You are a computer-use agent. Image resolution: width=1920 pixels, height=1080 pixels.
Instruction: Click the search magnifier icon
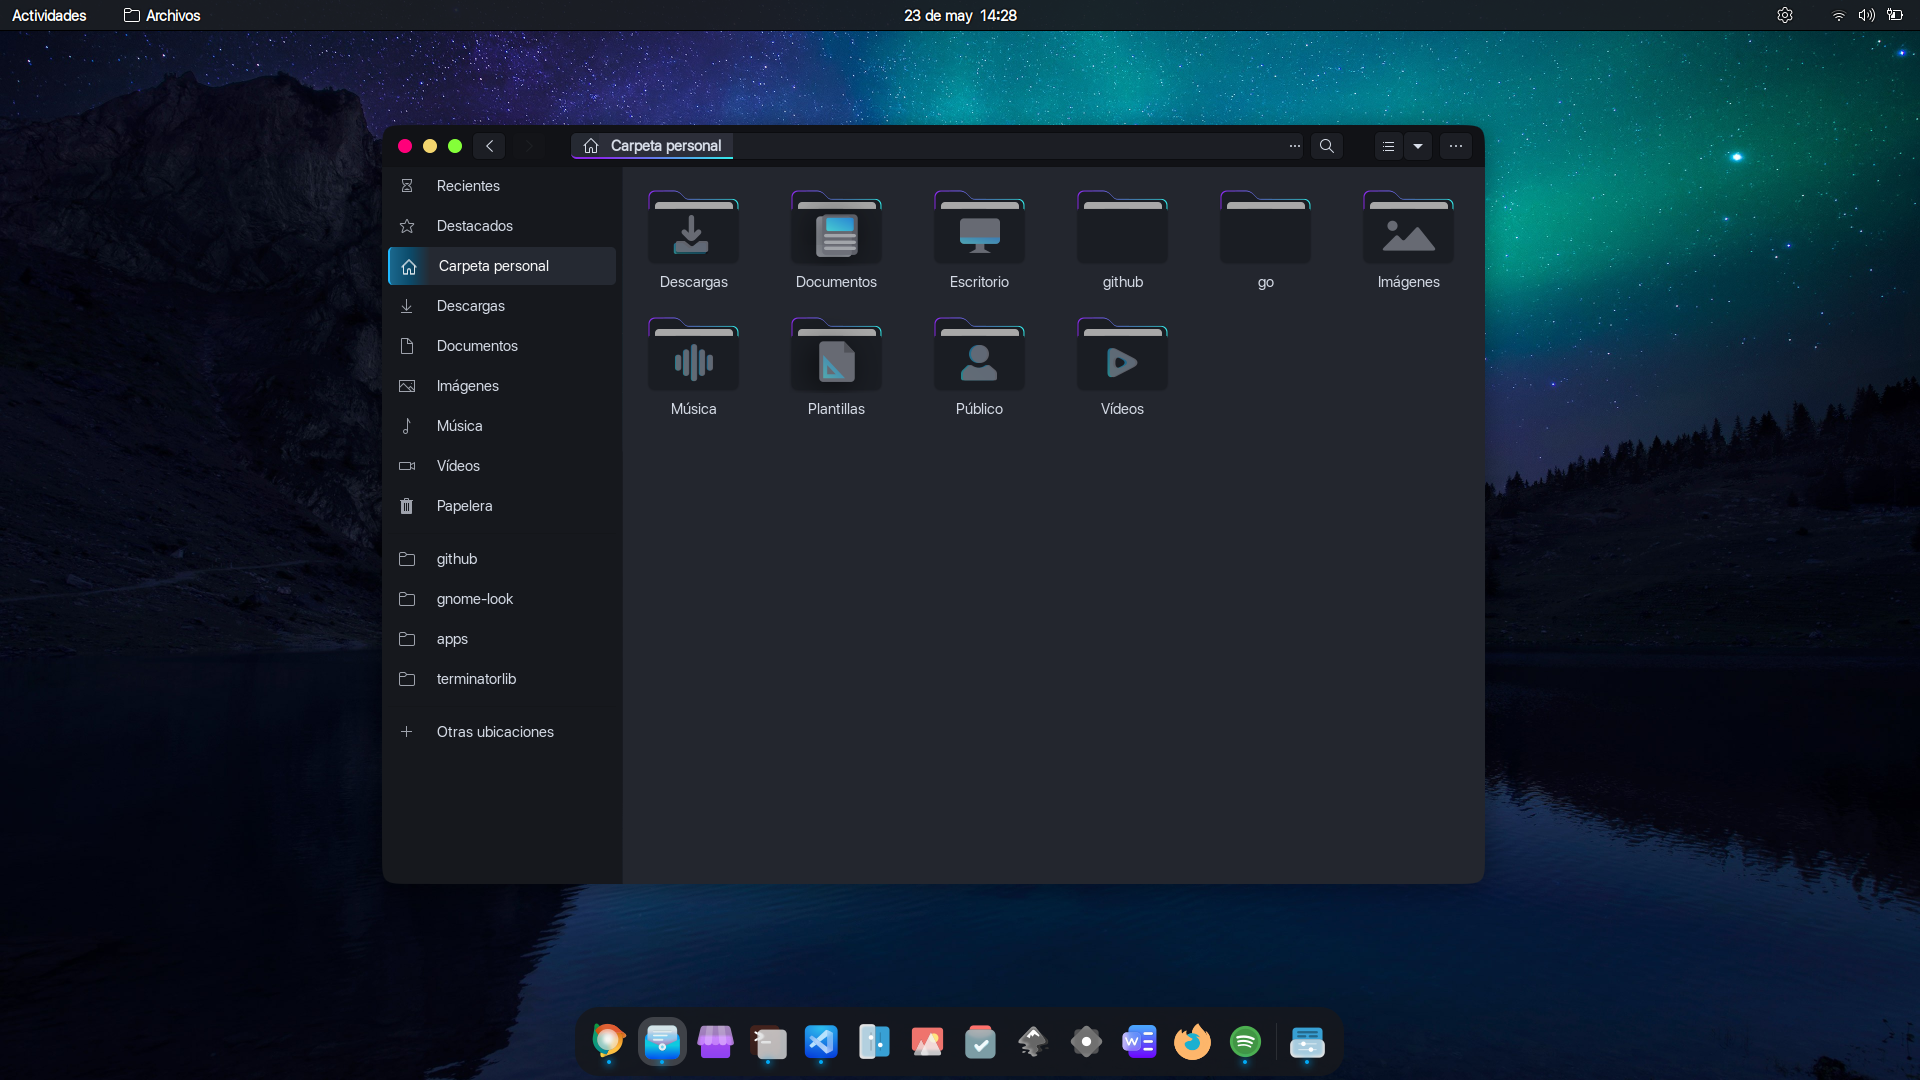(x=1327, y=146)
